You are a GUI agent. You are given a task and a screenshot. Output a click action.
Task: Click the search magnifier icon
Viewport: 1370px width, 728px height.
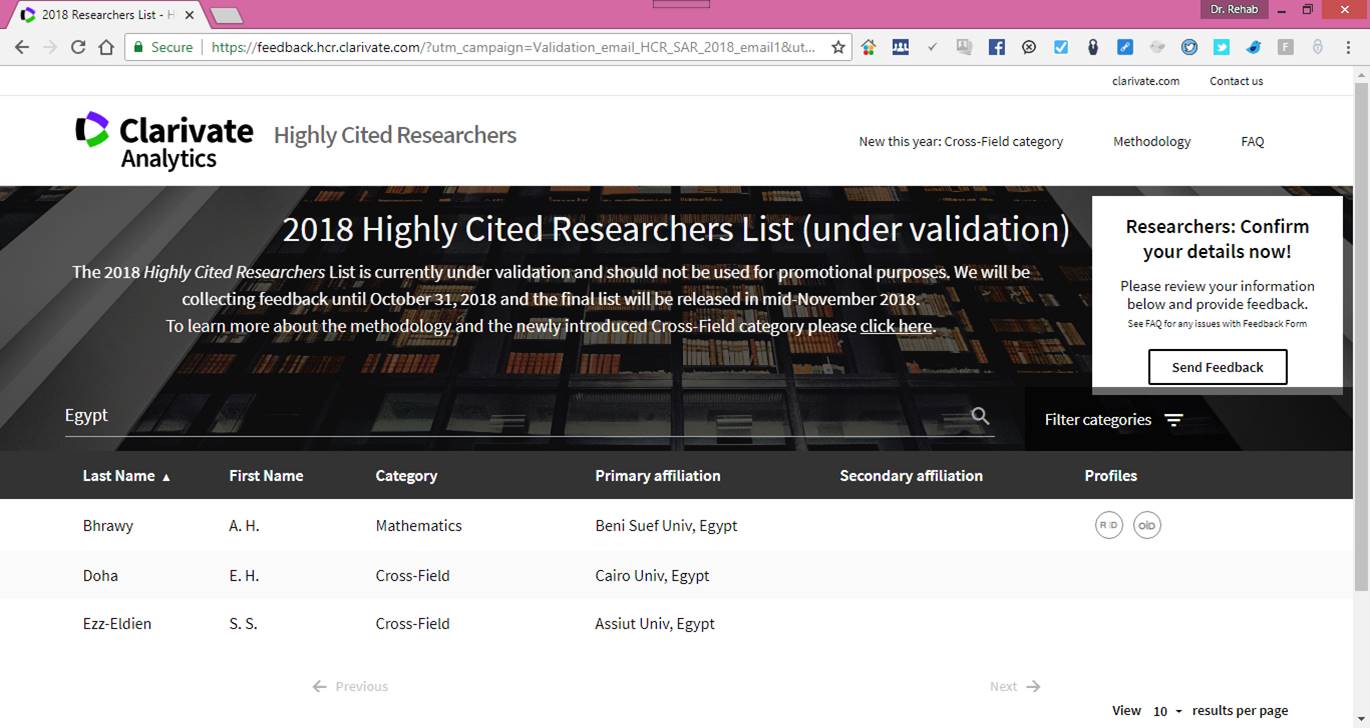(x=980, y=416)
